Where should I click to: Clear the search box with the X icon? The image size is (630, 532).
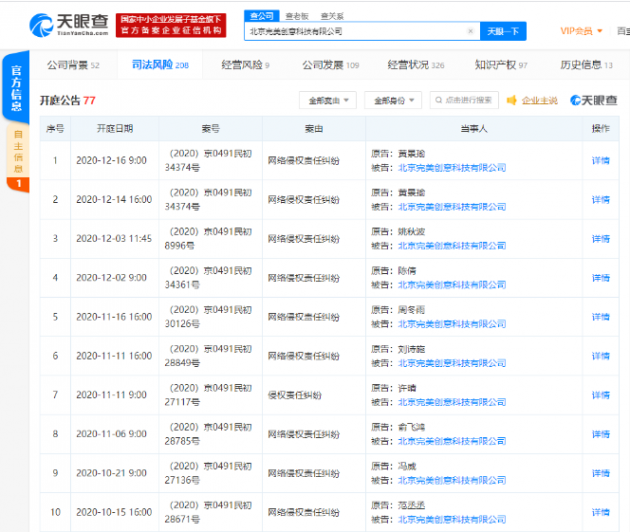470,31
